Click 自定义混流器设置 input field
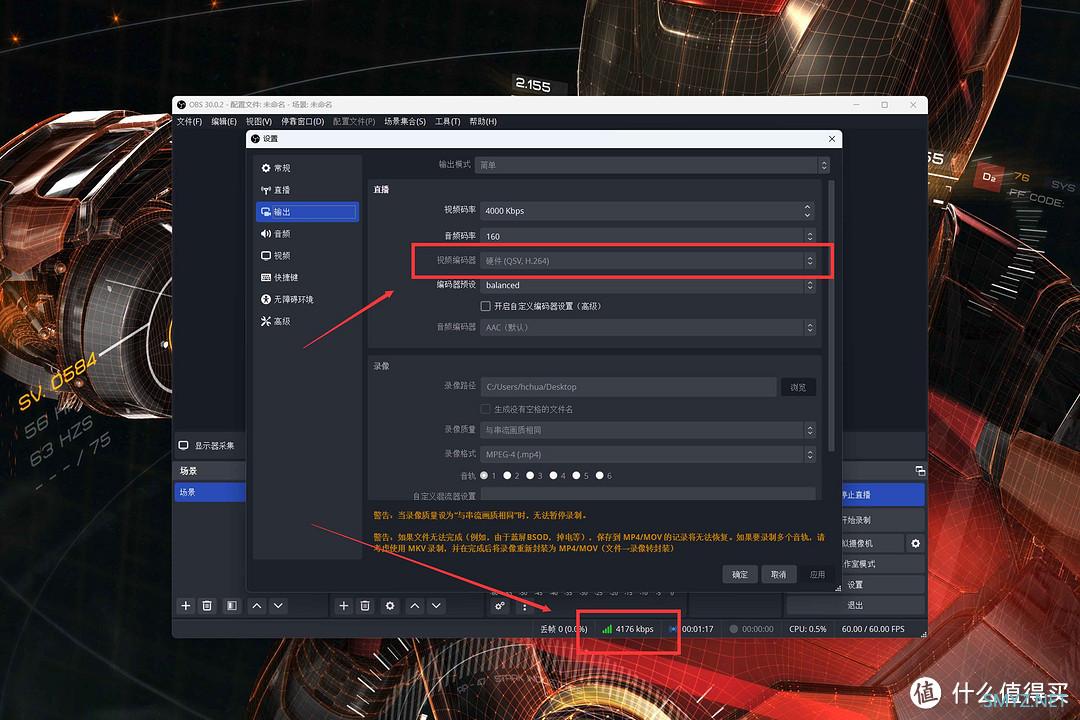Viewport: 1080px width, 720px height. click(647, 494)
